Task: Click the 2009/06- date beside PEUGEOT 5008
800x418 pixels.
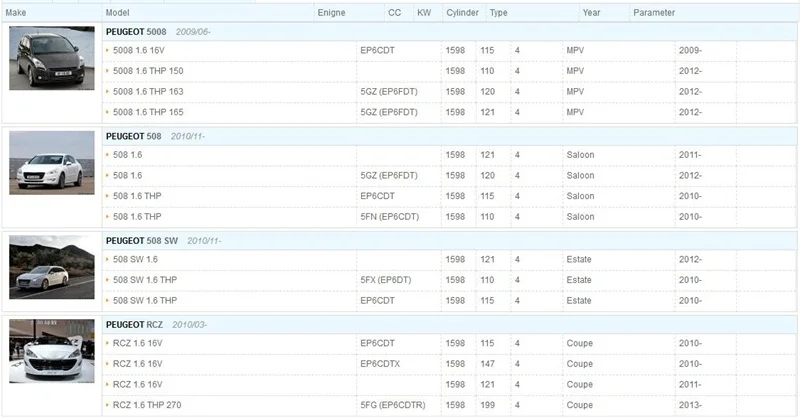Action: point(193,32)
